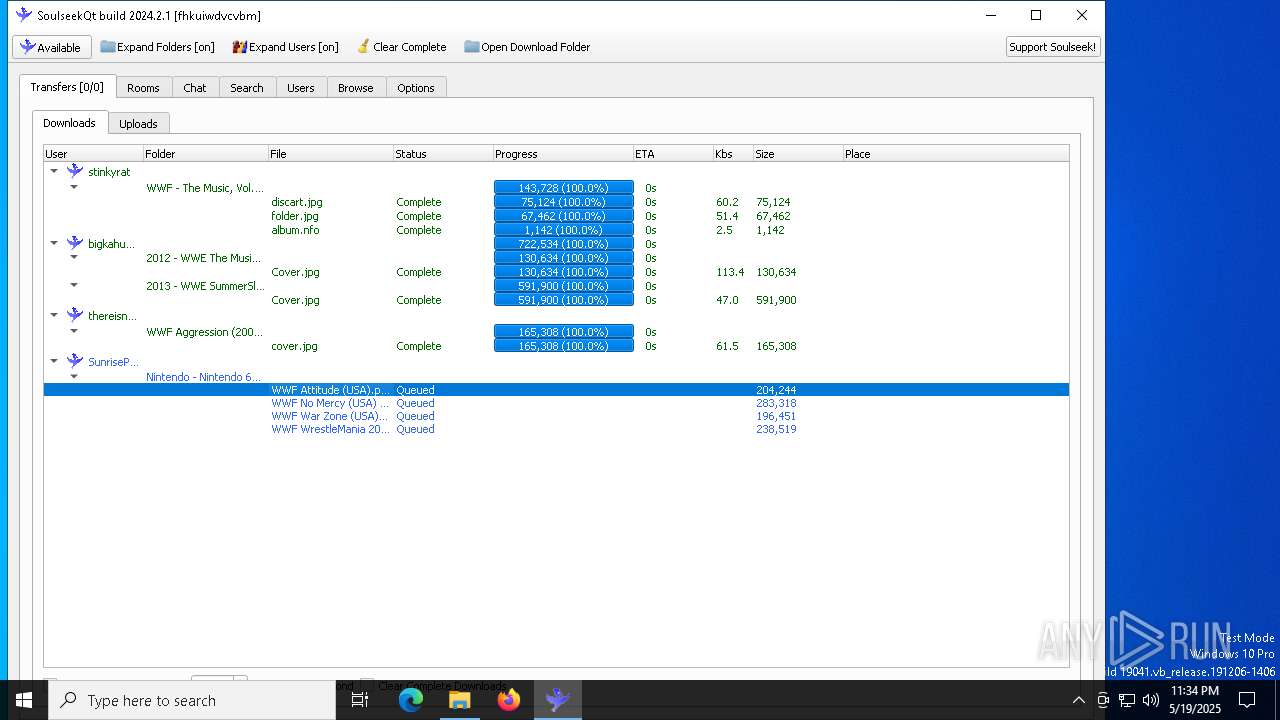Image resolution: width=1280 pixels, height=720 pixels.
Task: Click the Available status bird icon
Action: [28, 47]
